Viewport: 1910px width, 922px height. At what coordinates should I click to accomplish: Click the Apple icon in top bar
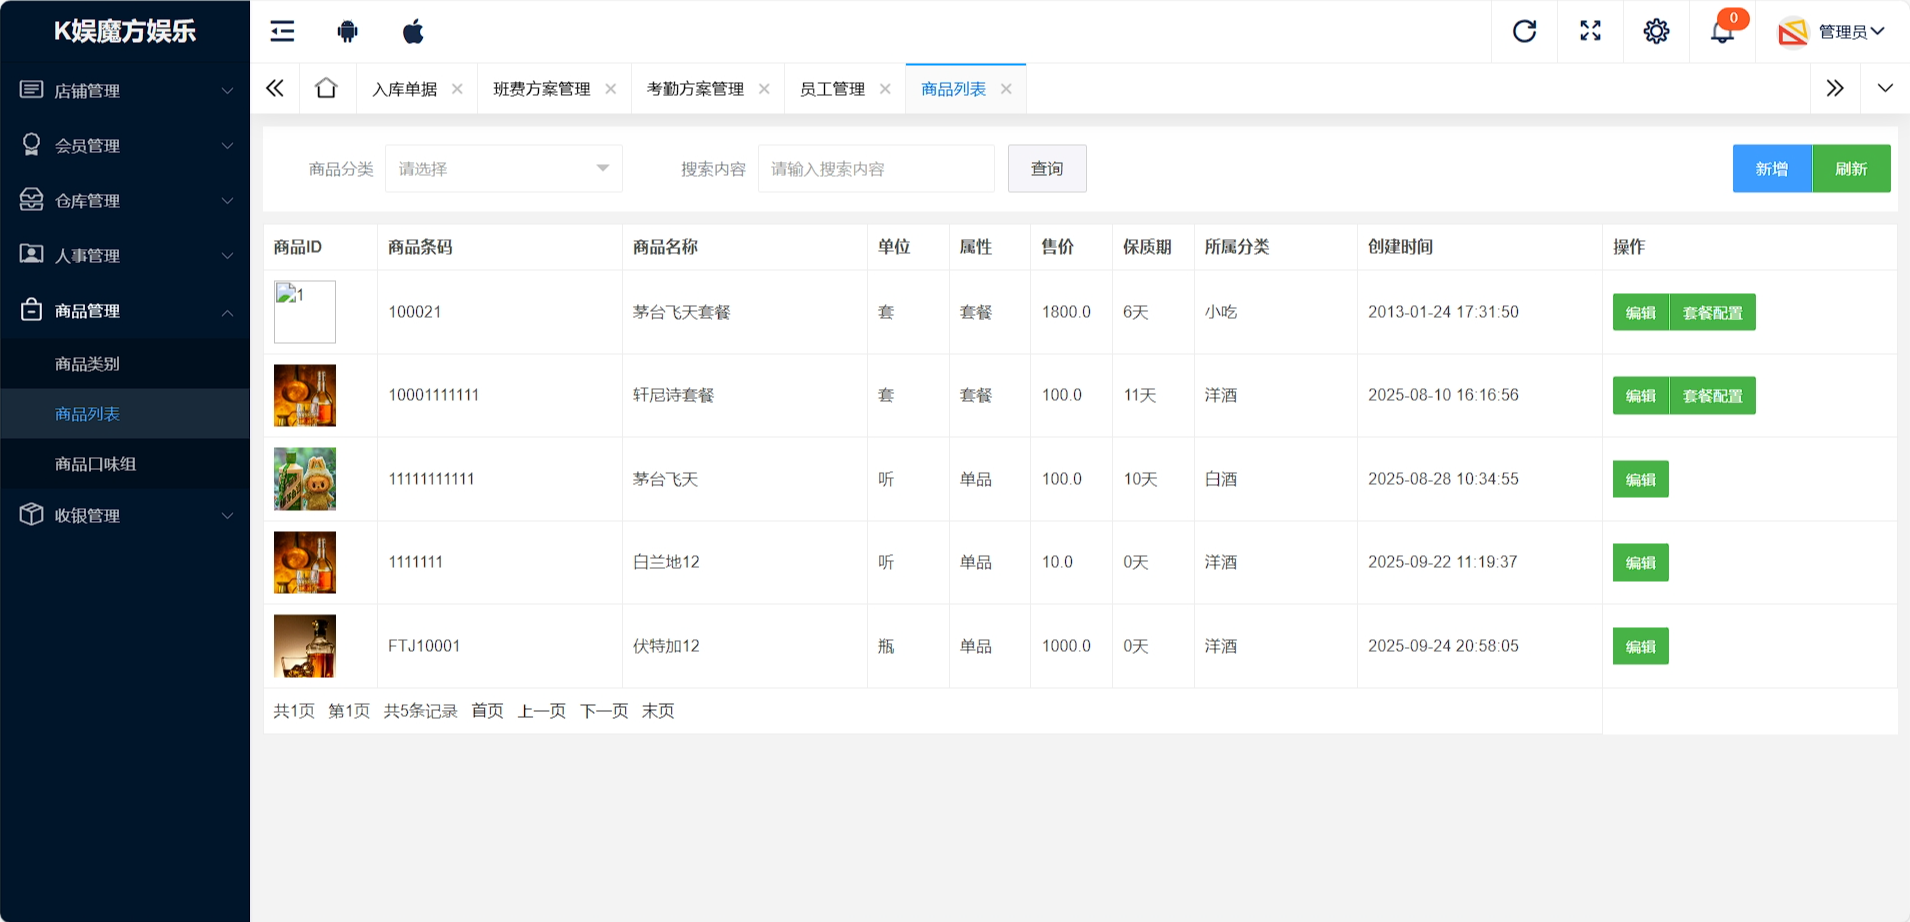coord(413,31)
